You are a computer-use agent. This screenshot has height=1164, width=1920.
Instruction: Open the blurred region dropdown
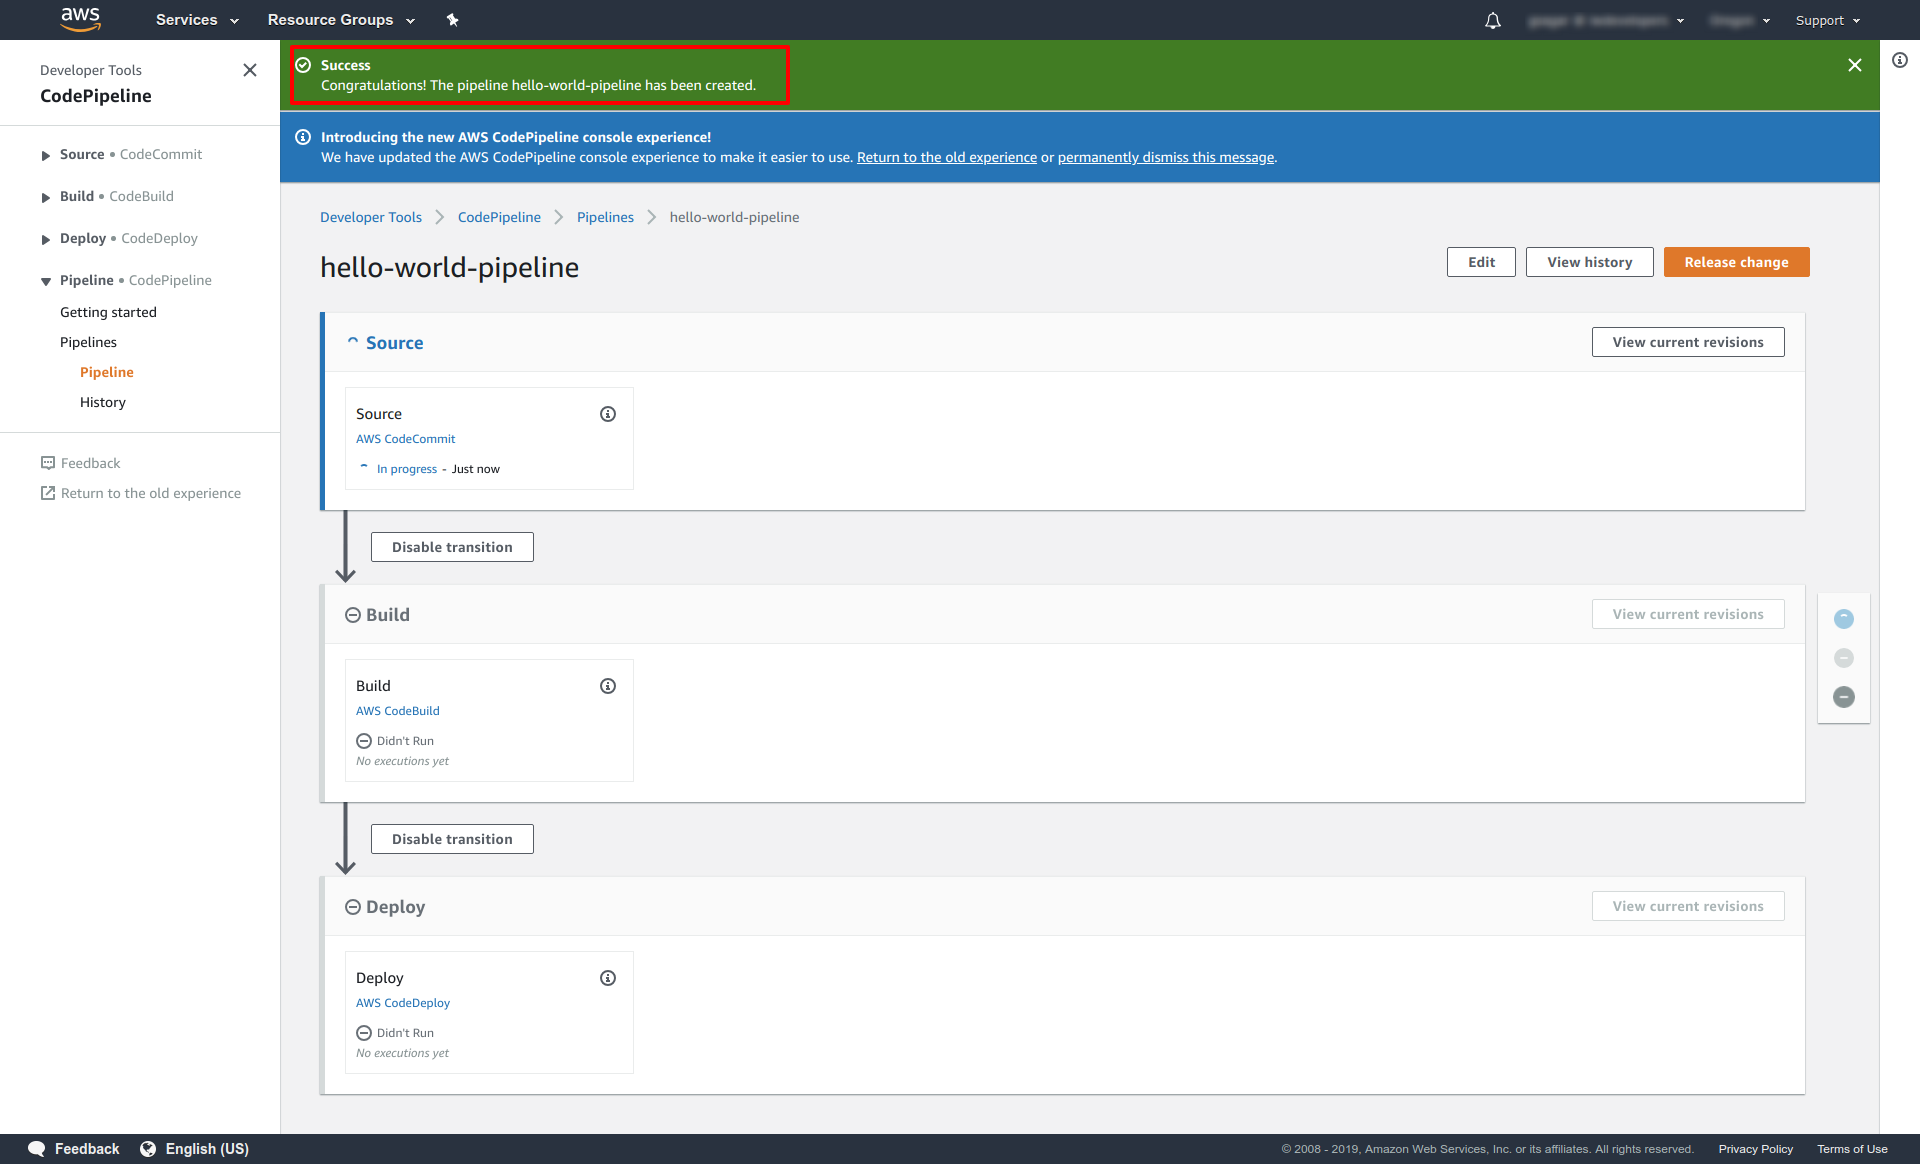[x=1739, y=20]
